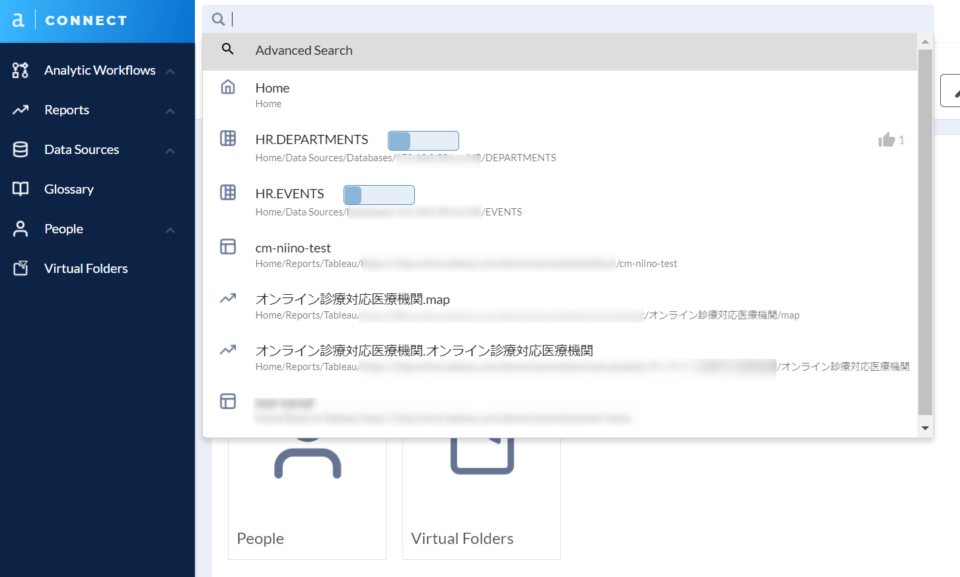
Task: Click the report icon beside オンライン診療対応医療機関.オンライン診療対応医療機関
Action: (x=228, y=350)
